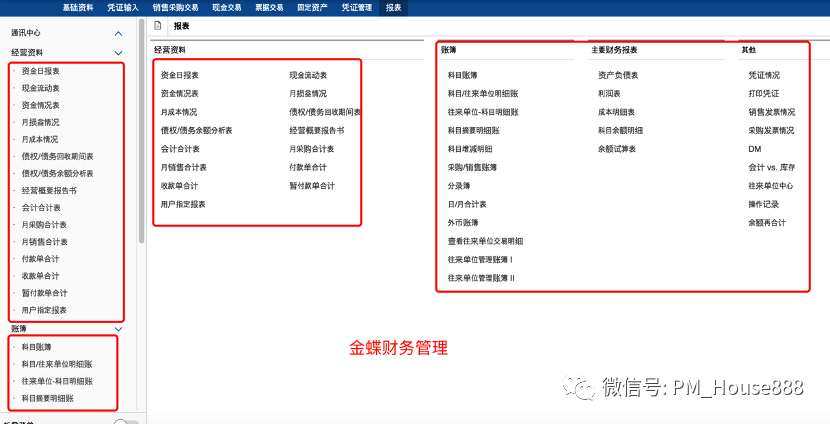
Task: Toggle the switch at bottom of sidebar
Action: pyautogui.click(x=125, y=421)
